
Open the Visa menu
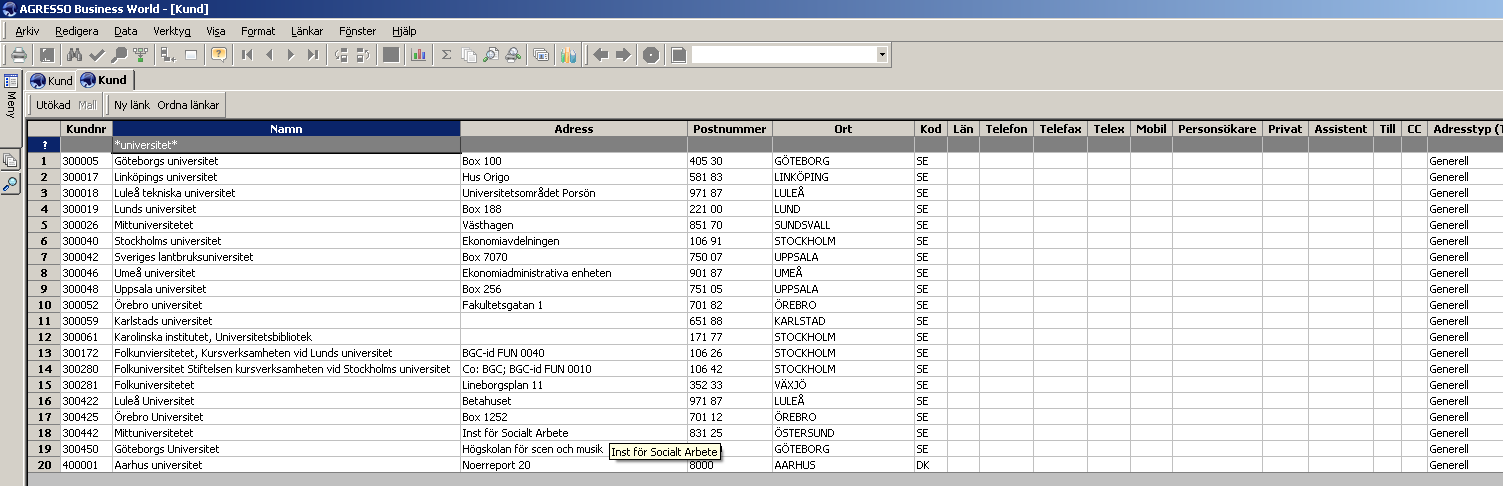click(x=216, y=31)
